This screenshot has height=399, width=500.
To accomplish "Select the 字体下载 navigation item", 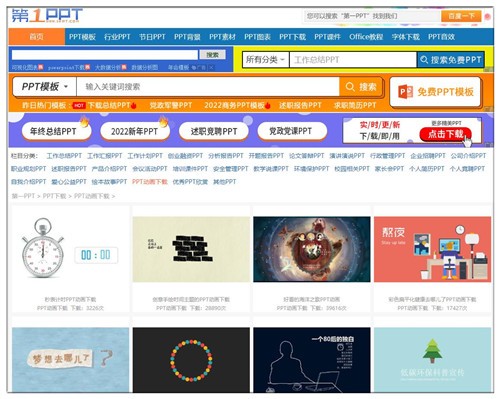I will click(x=405, y=37).
